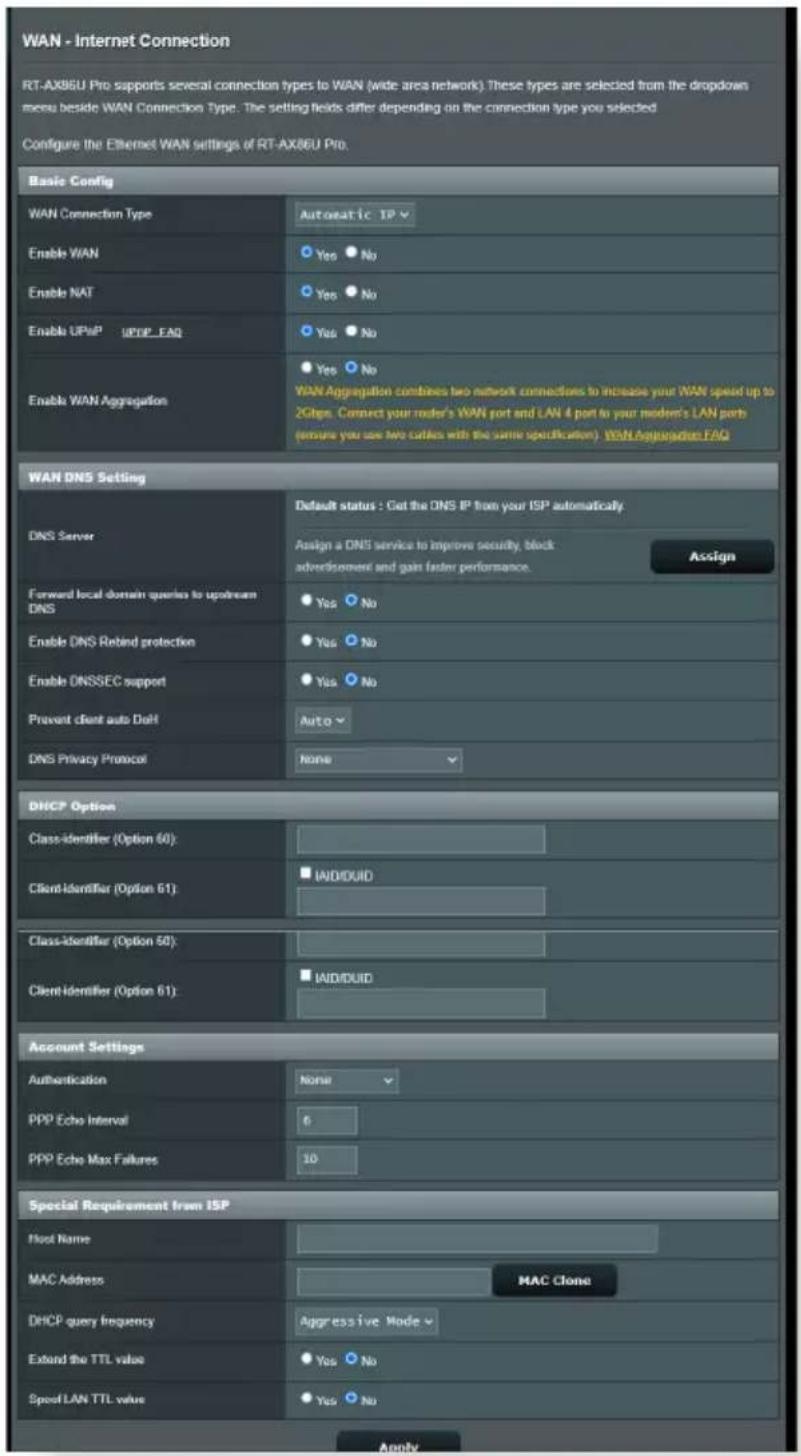Viewport: 801px width, 1456px height.
Task: Check the first IAID/DUID checkbox
Action: (x=307, y=872)
